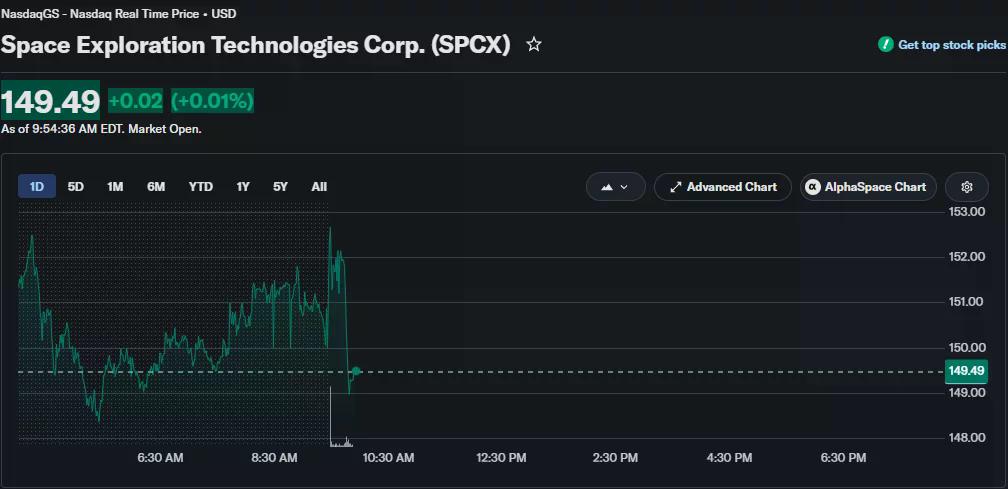Click the AlphaSpace alpha logo icon

(813, 187)
